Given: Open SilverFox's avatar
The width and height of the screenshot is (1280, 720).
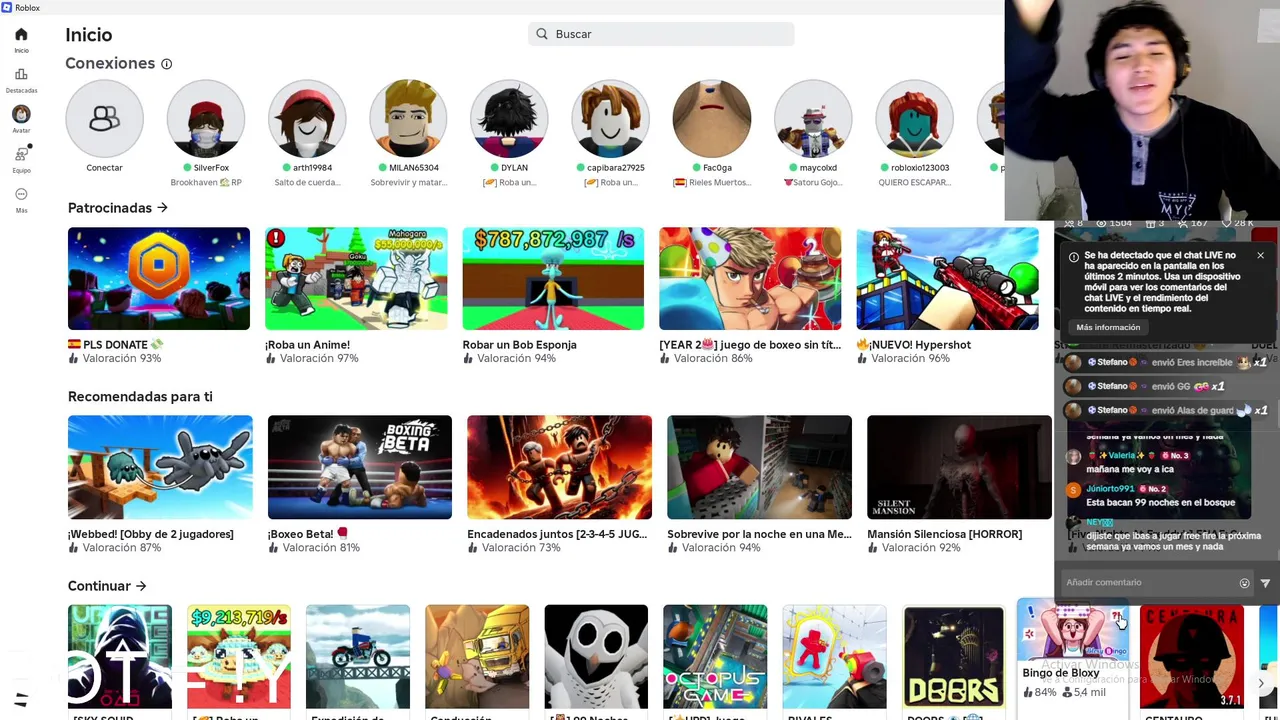Looking at the screenshot, I should (206, 119).
